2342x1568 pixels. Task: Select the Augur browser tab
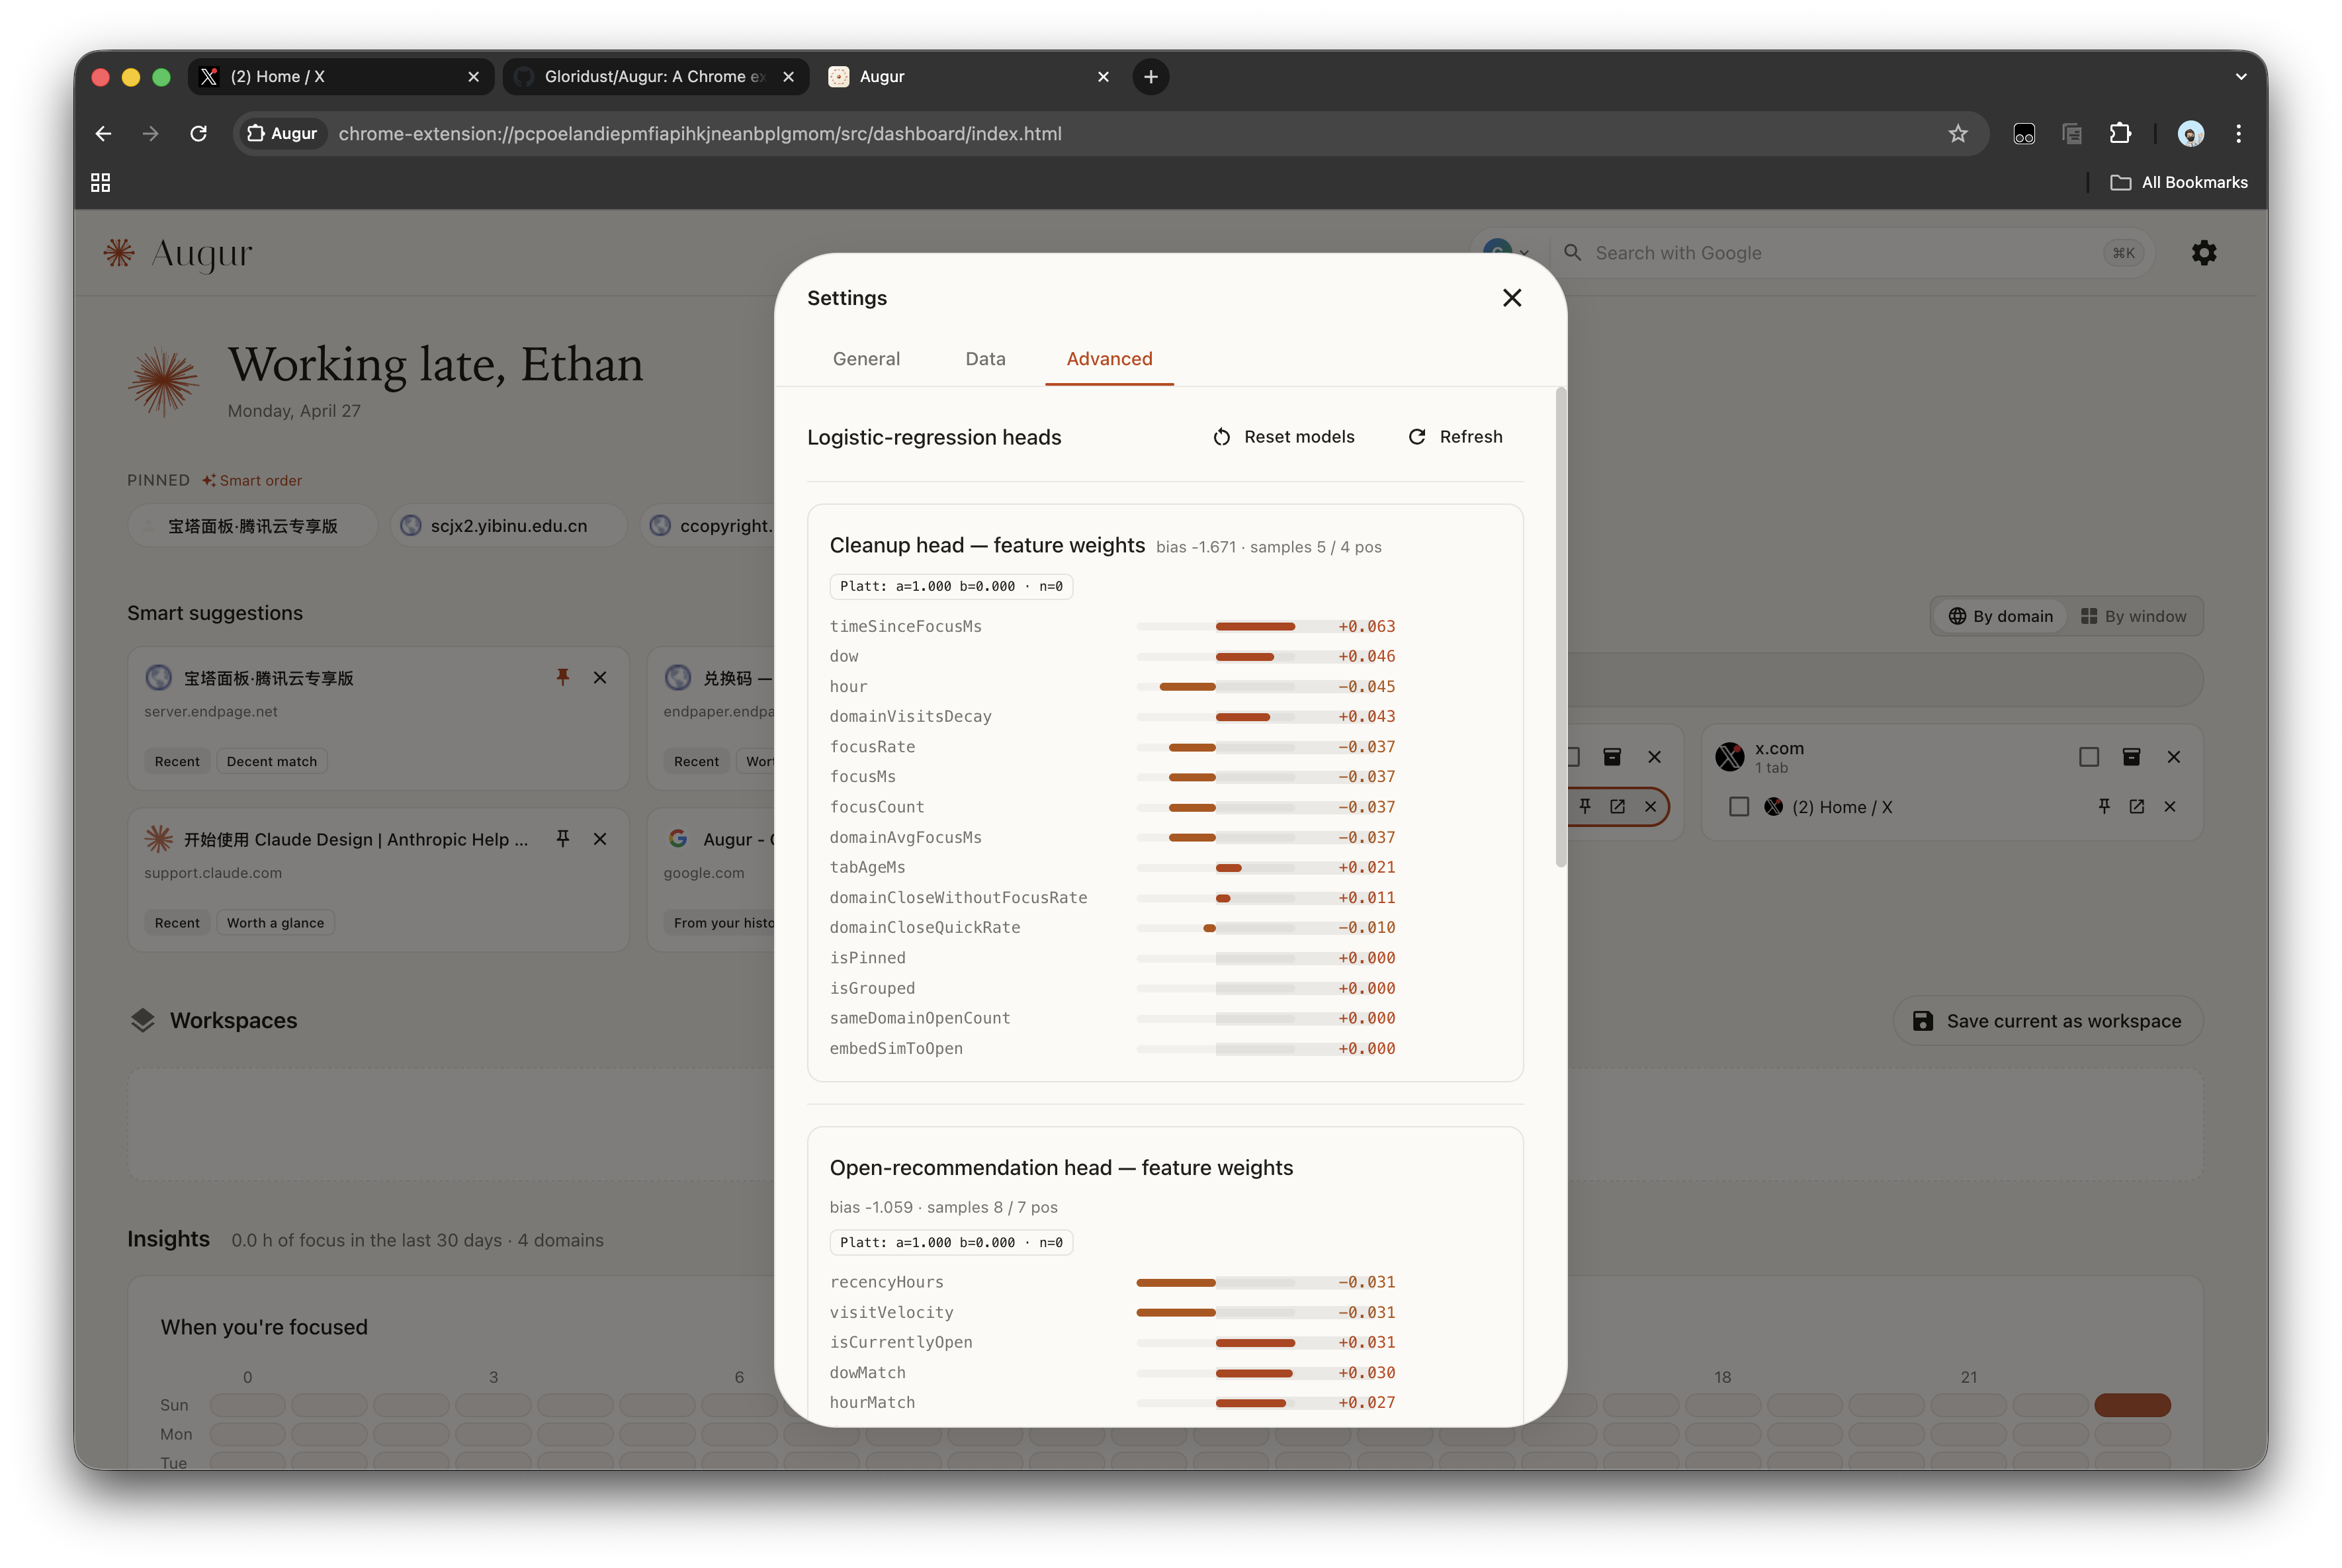click(969, 76)
